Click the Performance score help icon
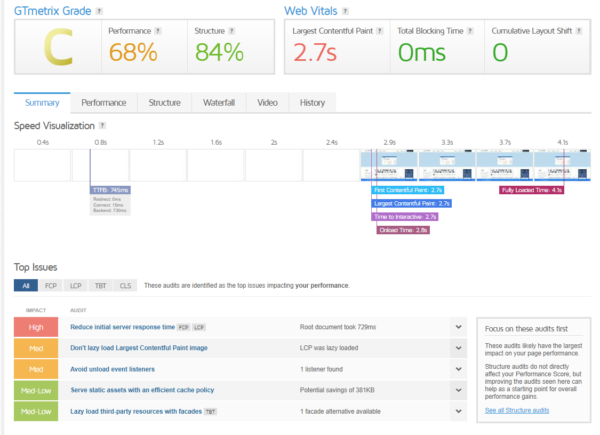Image resolution: width=600 pixels, height=435 pixels. point(156,31)
